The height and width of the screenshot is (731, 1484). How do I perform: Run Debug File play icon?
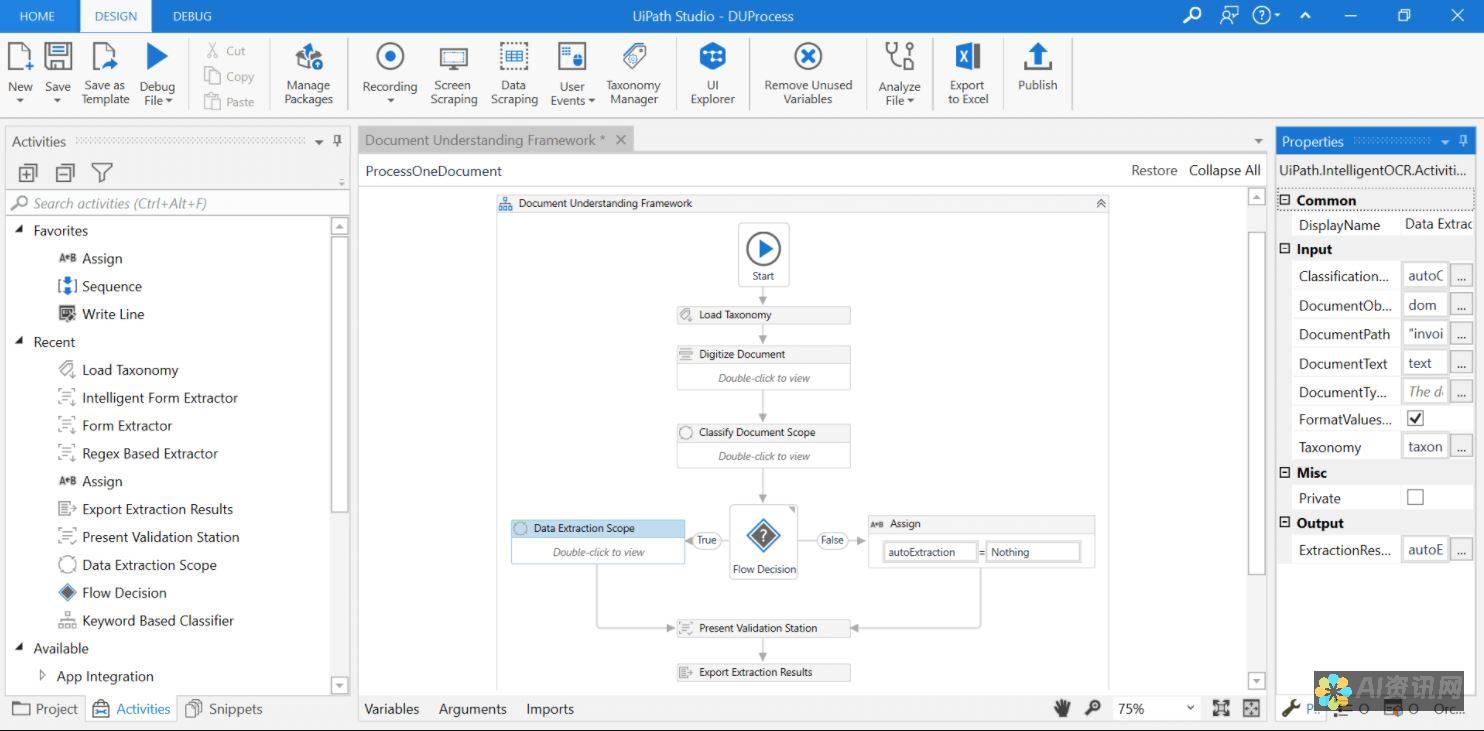click(157, 56)
